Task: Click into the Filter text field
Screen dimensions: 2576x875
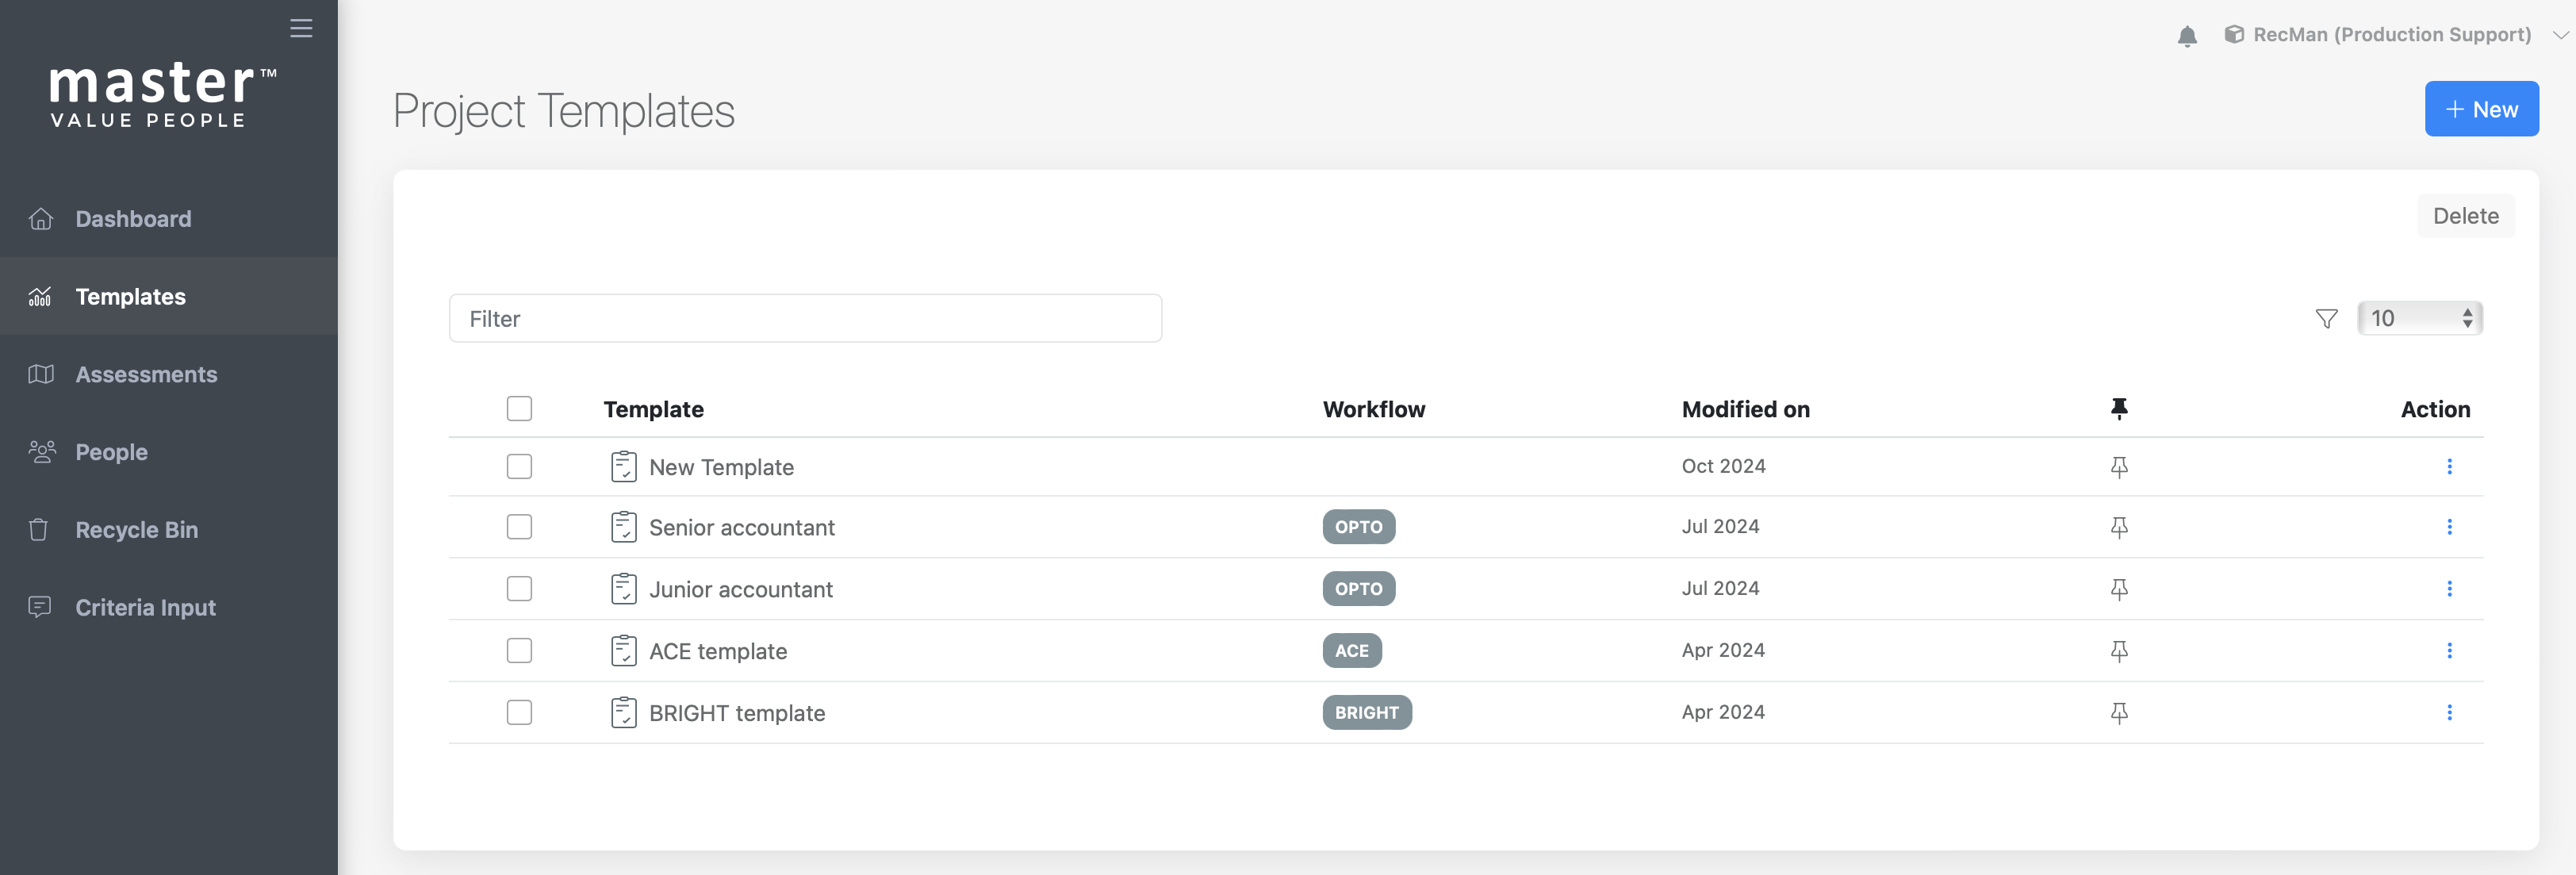Action: [x=805, y=318]
